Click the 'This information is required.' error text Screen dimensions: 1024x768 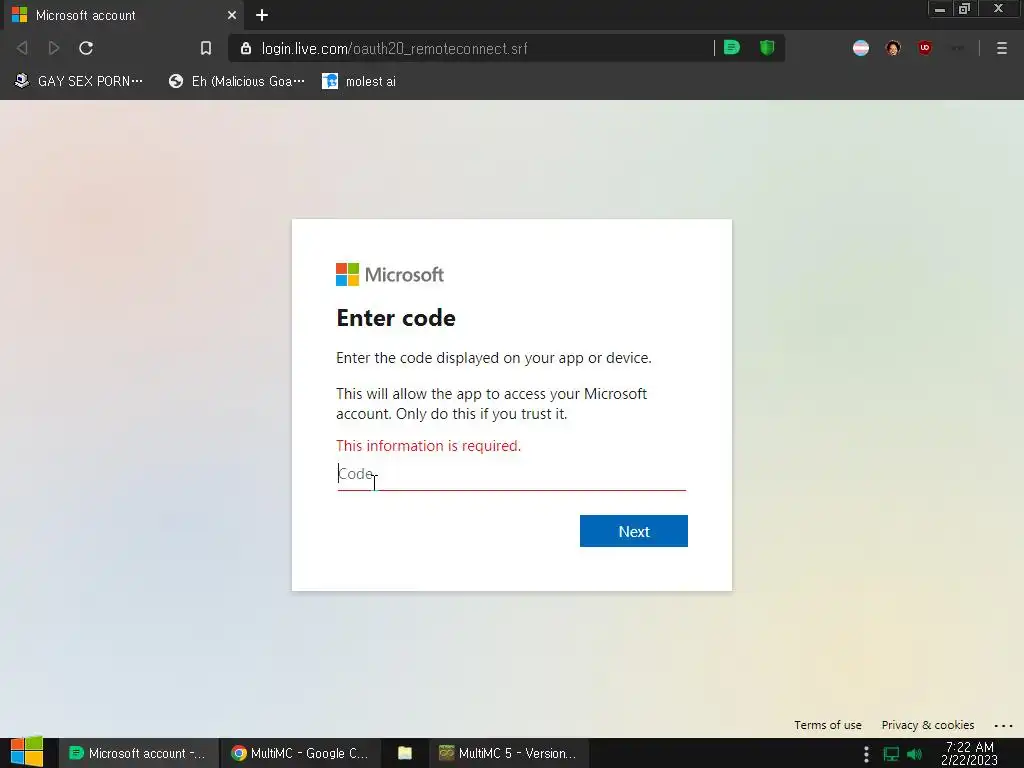pos(428,445)
